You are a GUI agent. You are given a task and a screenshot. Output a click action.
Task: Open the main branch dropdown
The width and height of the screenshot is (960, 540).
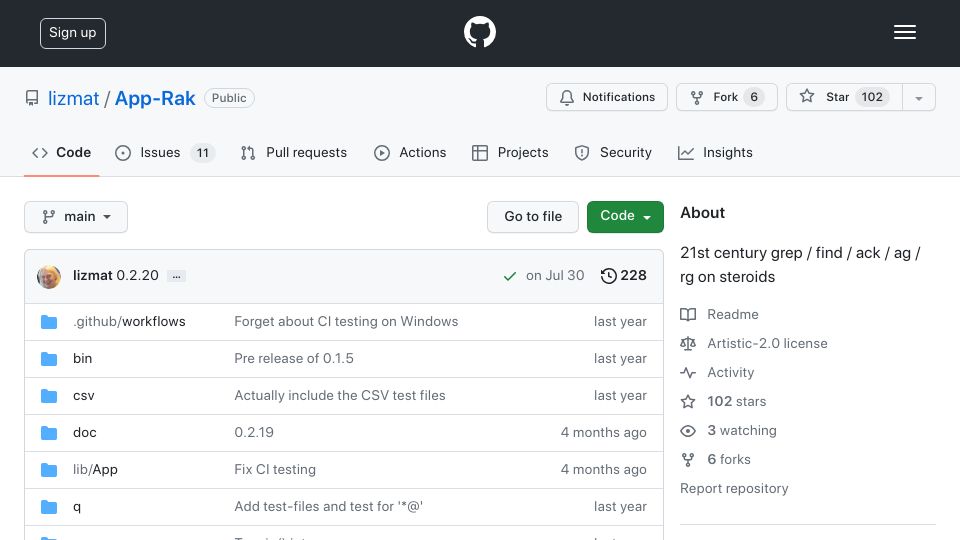click(76, 217)
